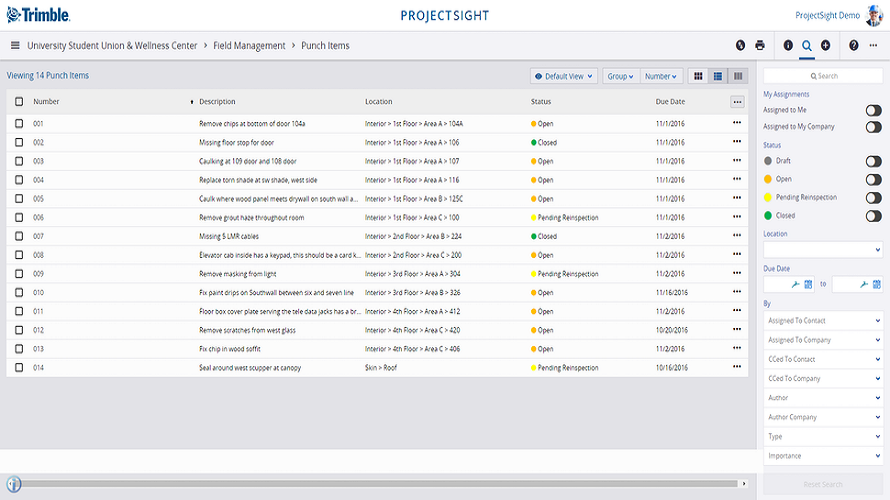
Task: Click the Search input field
Action: [823, 76]
